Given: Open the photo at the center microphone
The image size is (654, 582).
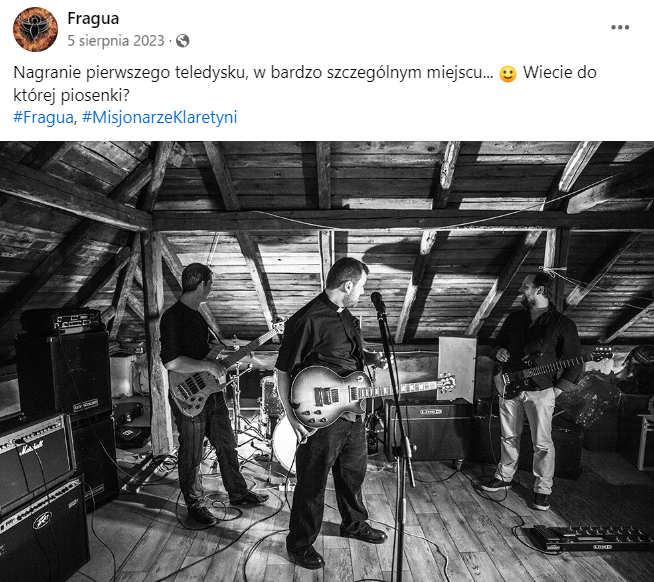Looking at the screenshot, I should click(x=379, y=302).
